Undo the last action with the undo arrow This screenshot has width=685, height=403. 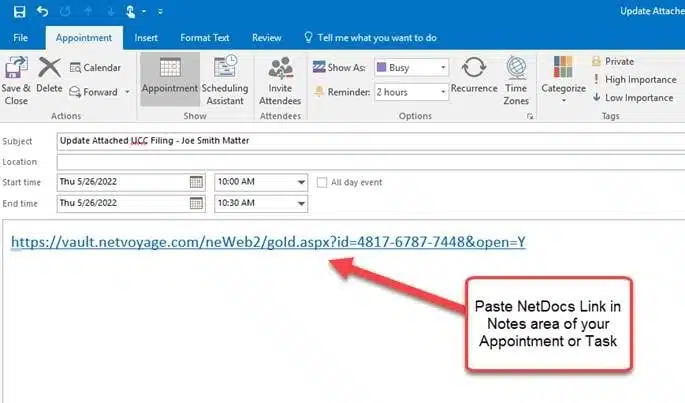point(42,11)
